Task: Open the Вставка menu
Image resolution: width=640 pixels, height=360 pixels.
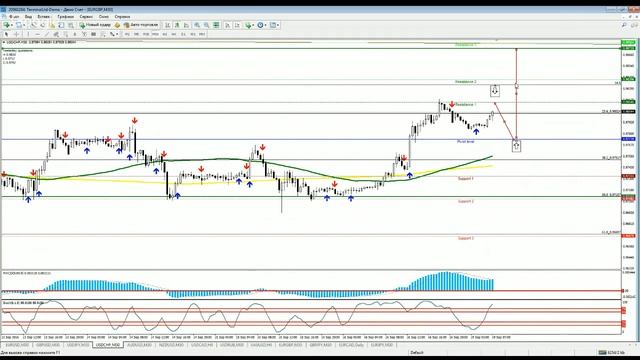Action: point(44,17)
